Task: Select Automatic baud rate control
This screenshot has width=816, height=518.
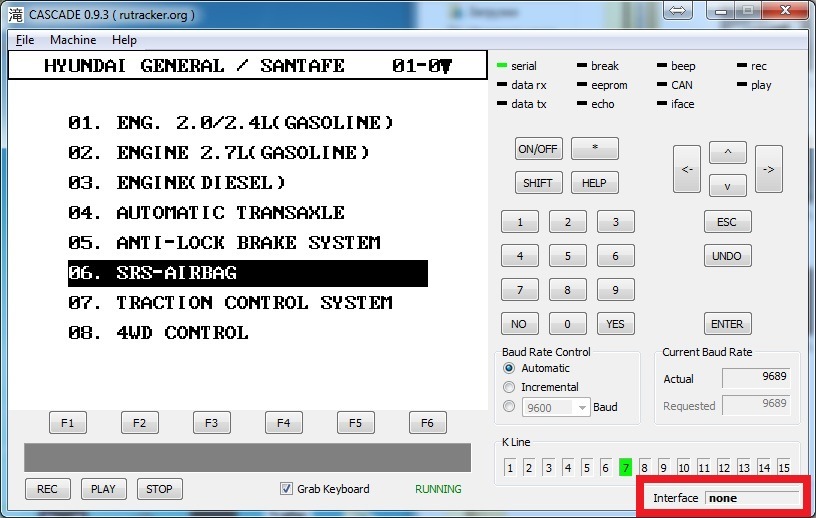Action: pyautogui.click(x=509, y=368)
